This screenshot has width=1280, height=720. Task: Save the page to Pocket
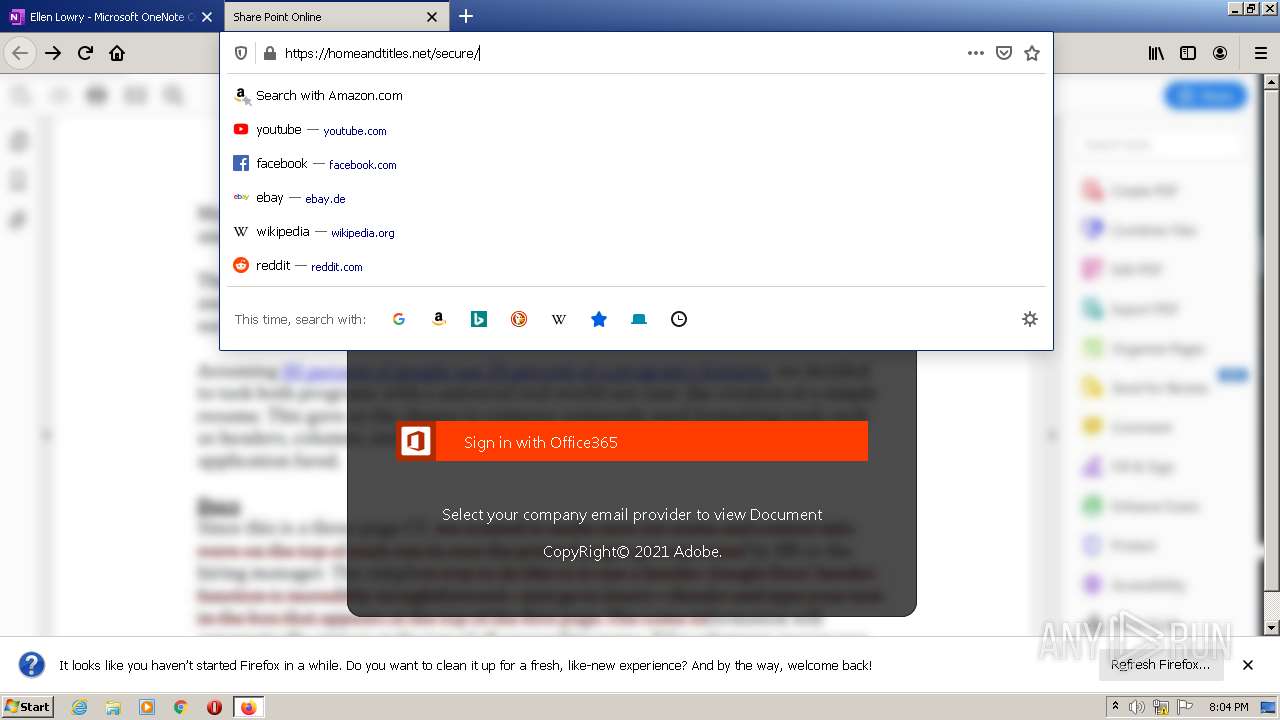(1004, 52)
